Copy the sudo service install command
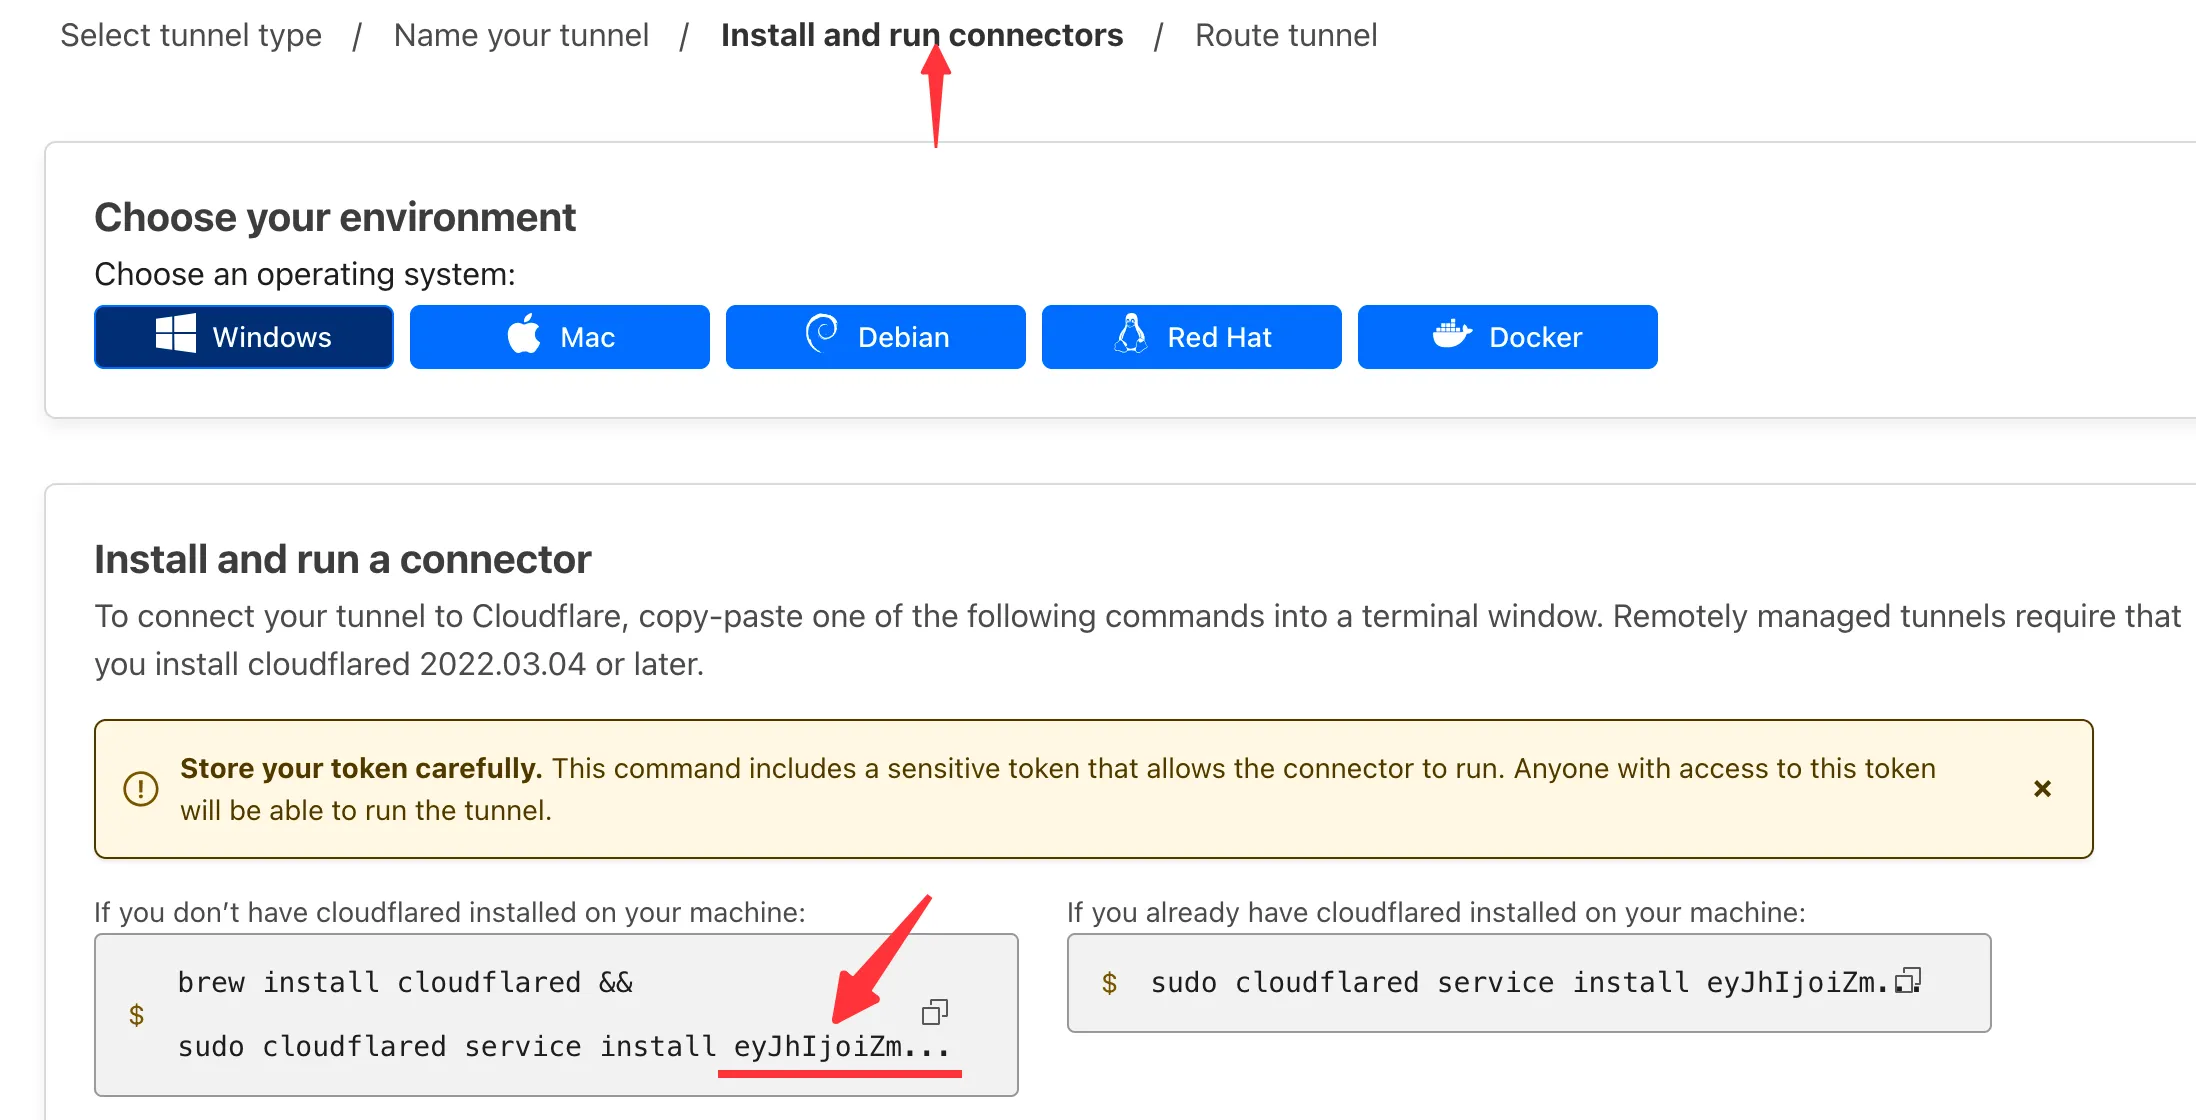Viewport: 2196px width, 1120px height. pos(1908,981)
